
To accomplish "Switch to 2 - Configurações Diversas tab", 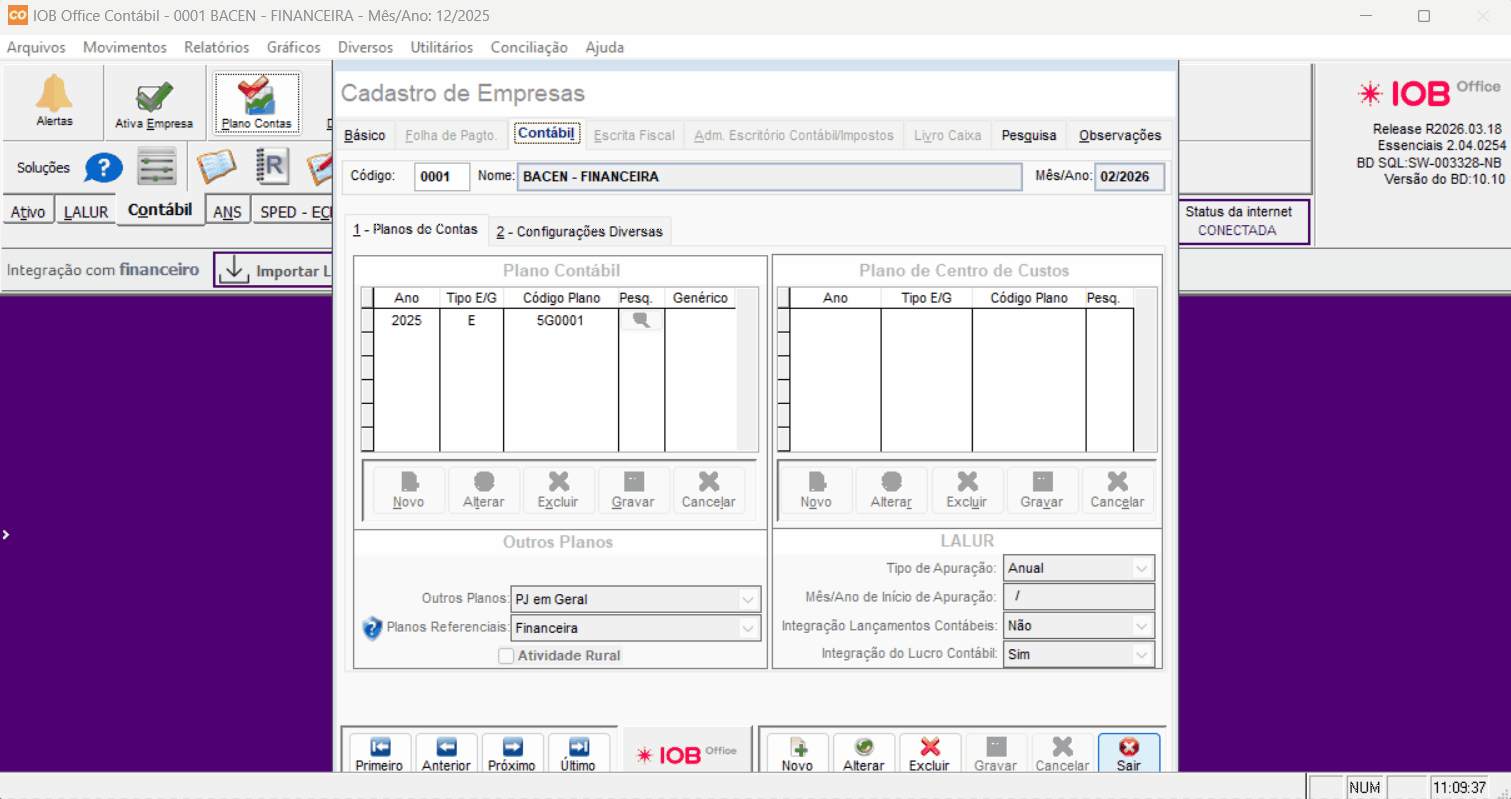I will click(579, 232).
